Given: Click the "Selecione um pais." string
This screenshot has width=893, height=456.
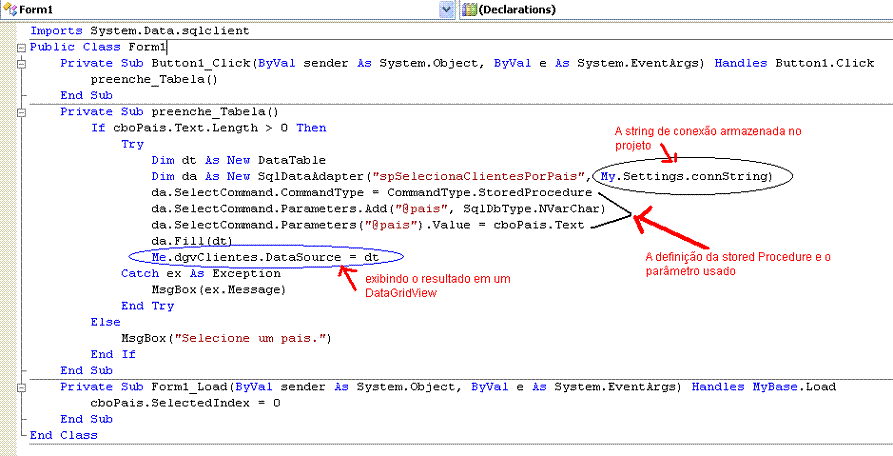Looking at the screenshot, I should pos(250,339).
